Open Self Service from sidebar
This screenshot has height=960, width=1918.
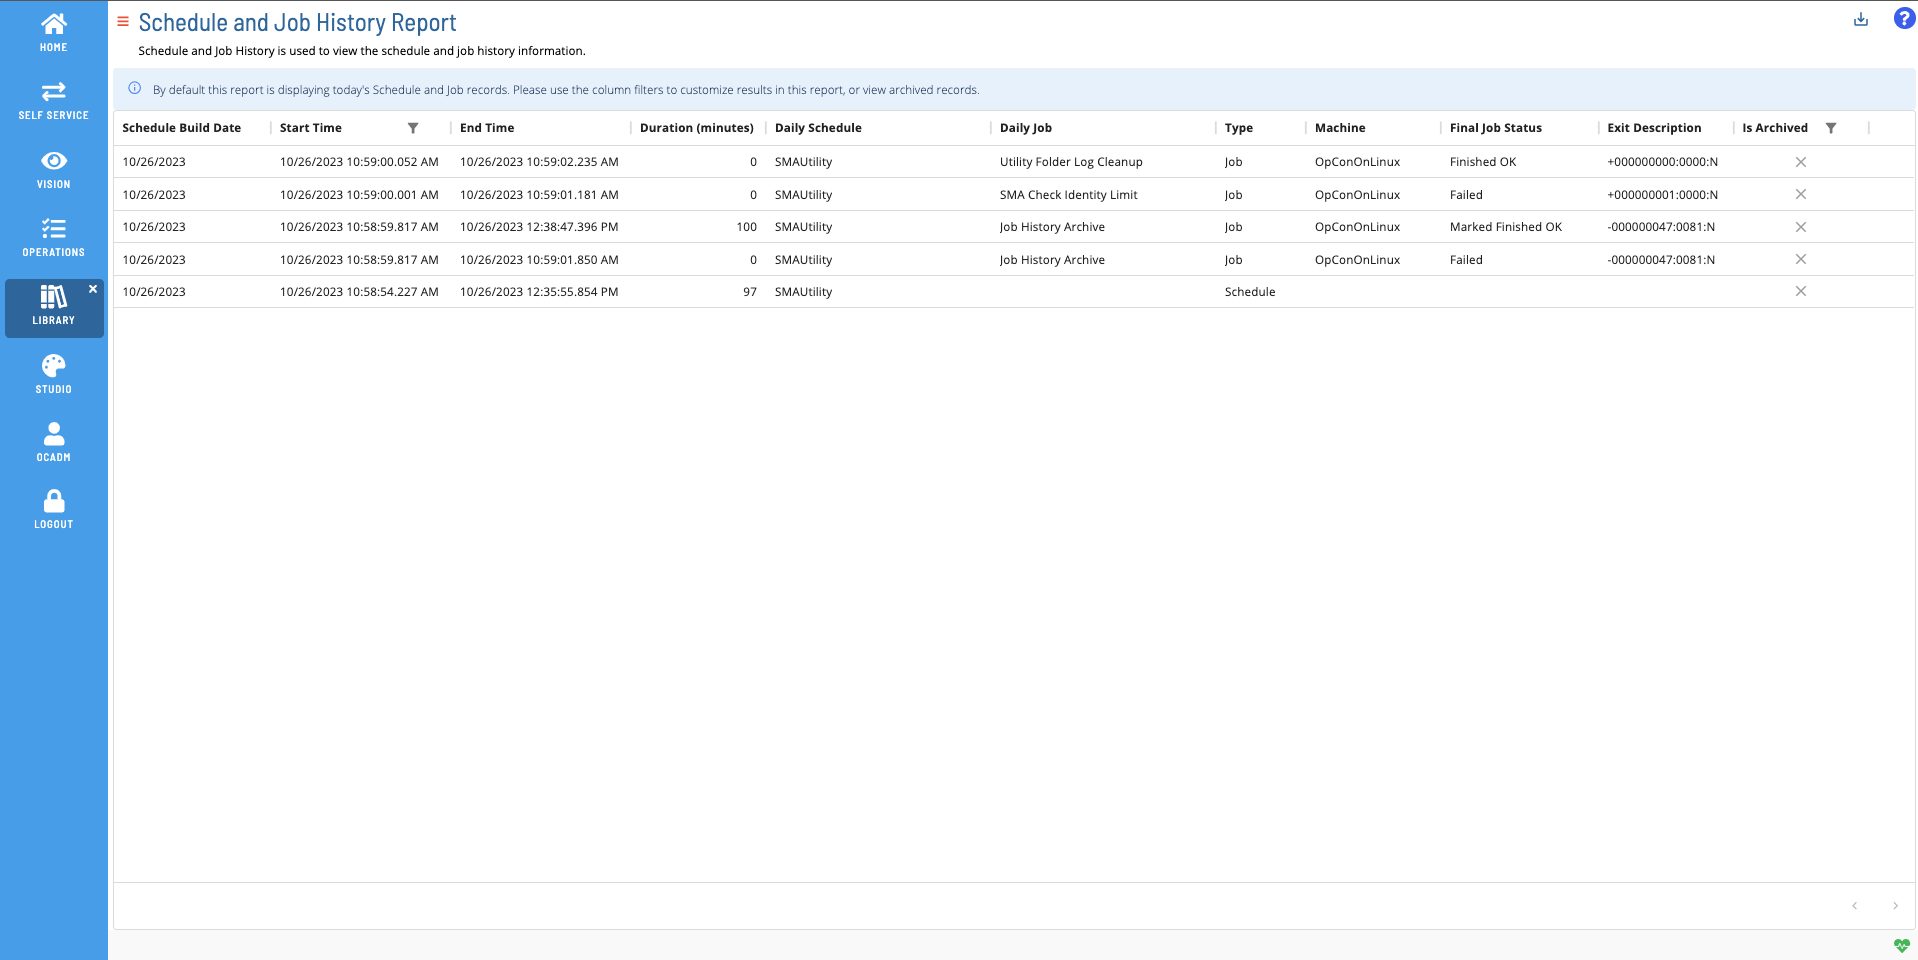(x=54, y=101)
